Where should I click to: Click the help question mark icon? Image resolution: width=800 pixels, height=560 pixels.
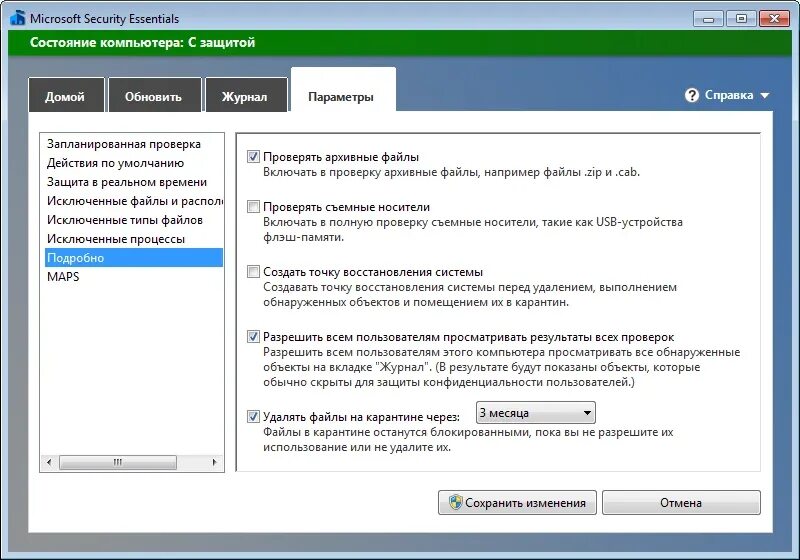692,95
